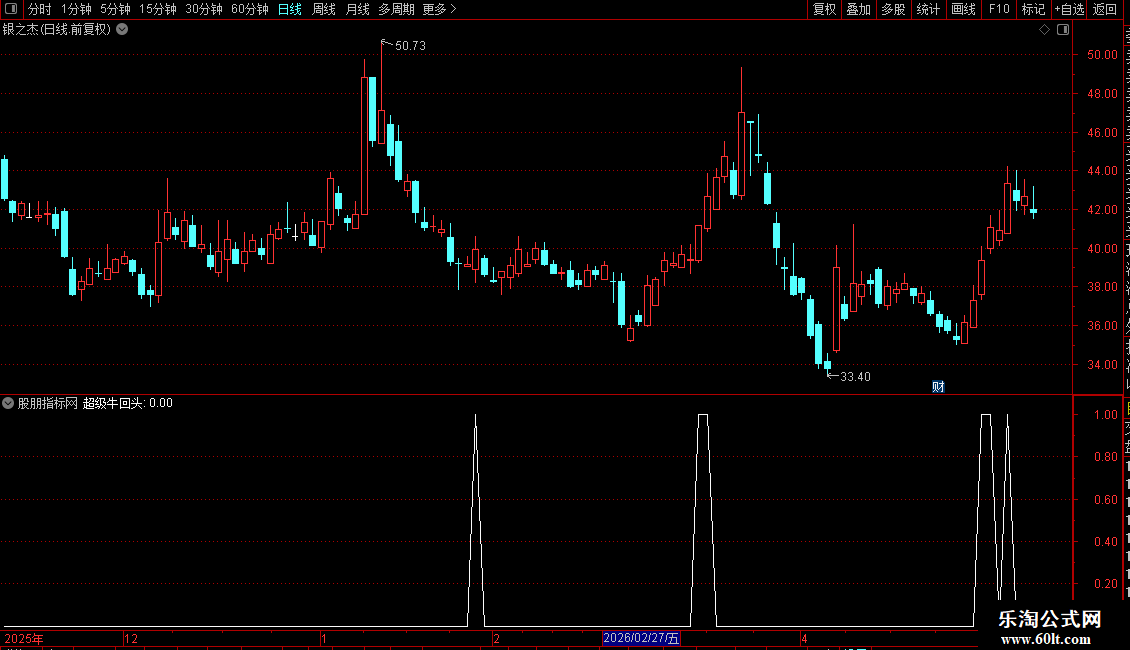Open the 多周期 multi-period view
Viewport: 1130px width, 650px height.
pyautogui.click(x=396, y=9)
